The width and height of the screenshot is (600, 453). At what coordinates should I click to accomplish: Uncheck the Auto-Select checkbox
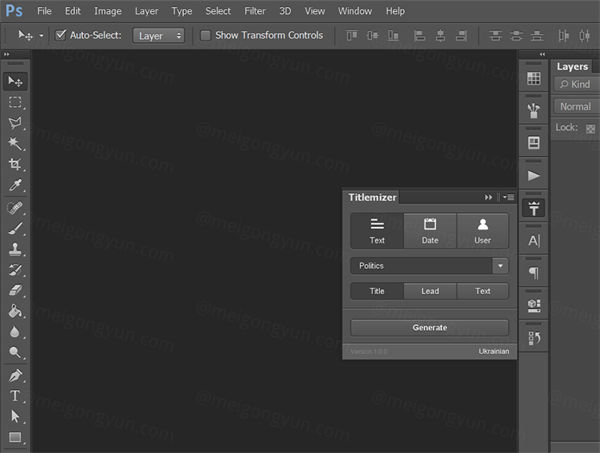pyautogui.click(x=60, y=35)
